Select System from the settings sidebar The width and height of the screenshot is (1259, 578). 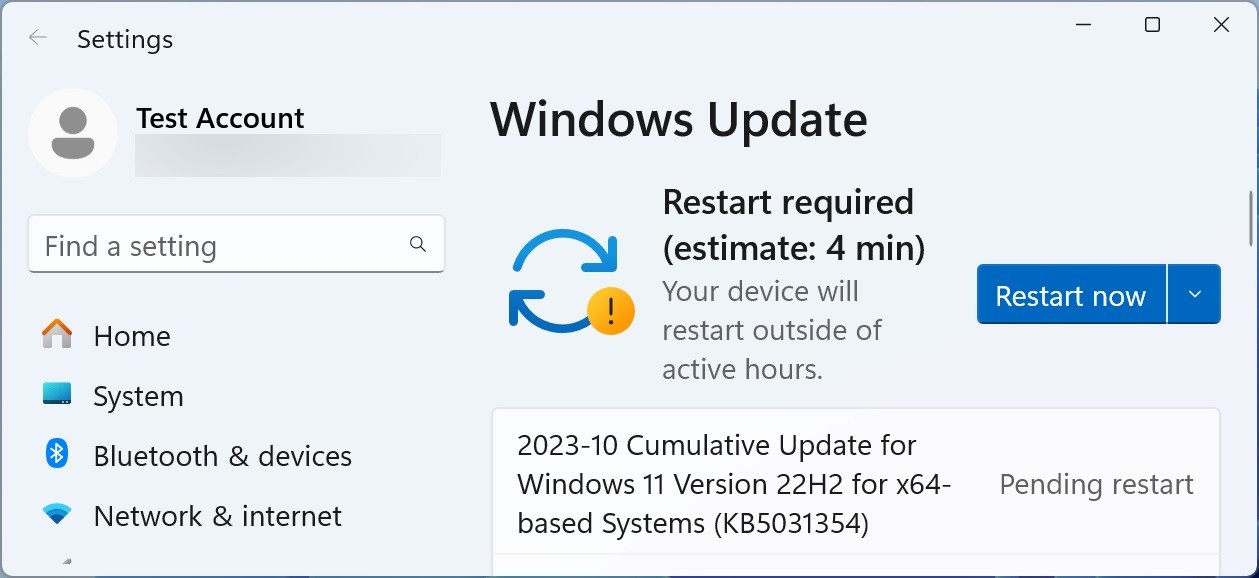pos(138,396)
